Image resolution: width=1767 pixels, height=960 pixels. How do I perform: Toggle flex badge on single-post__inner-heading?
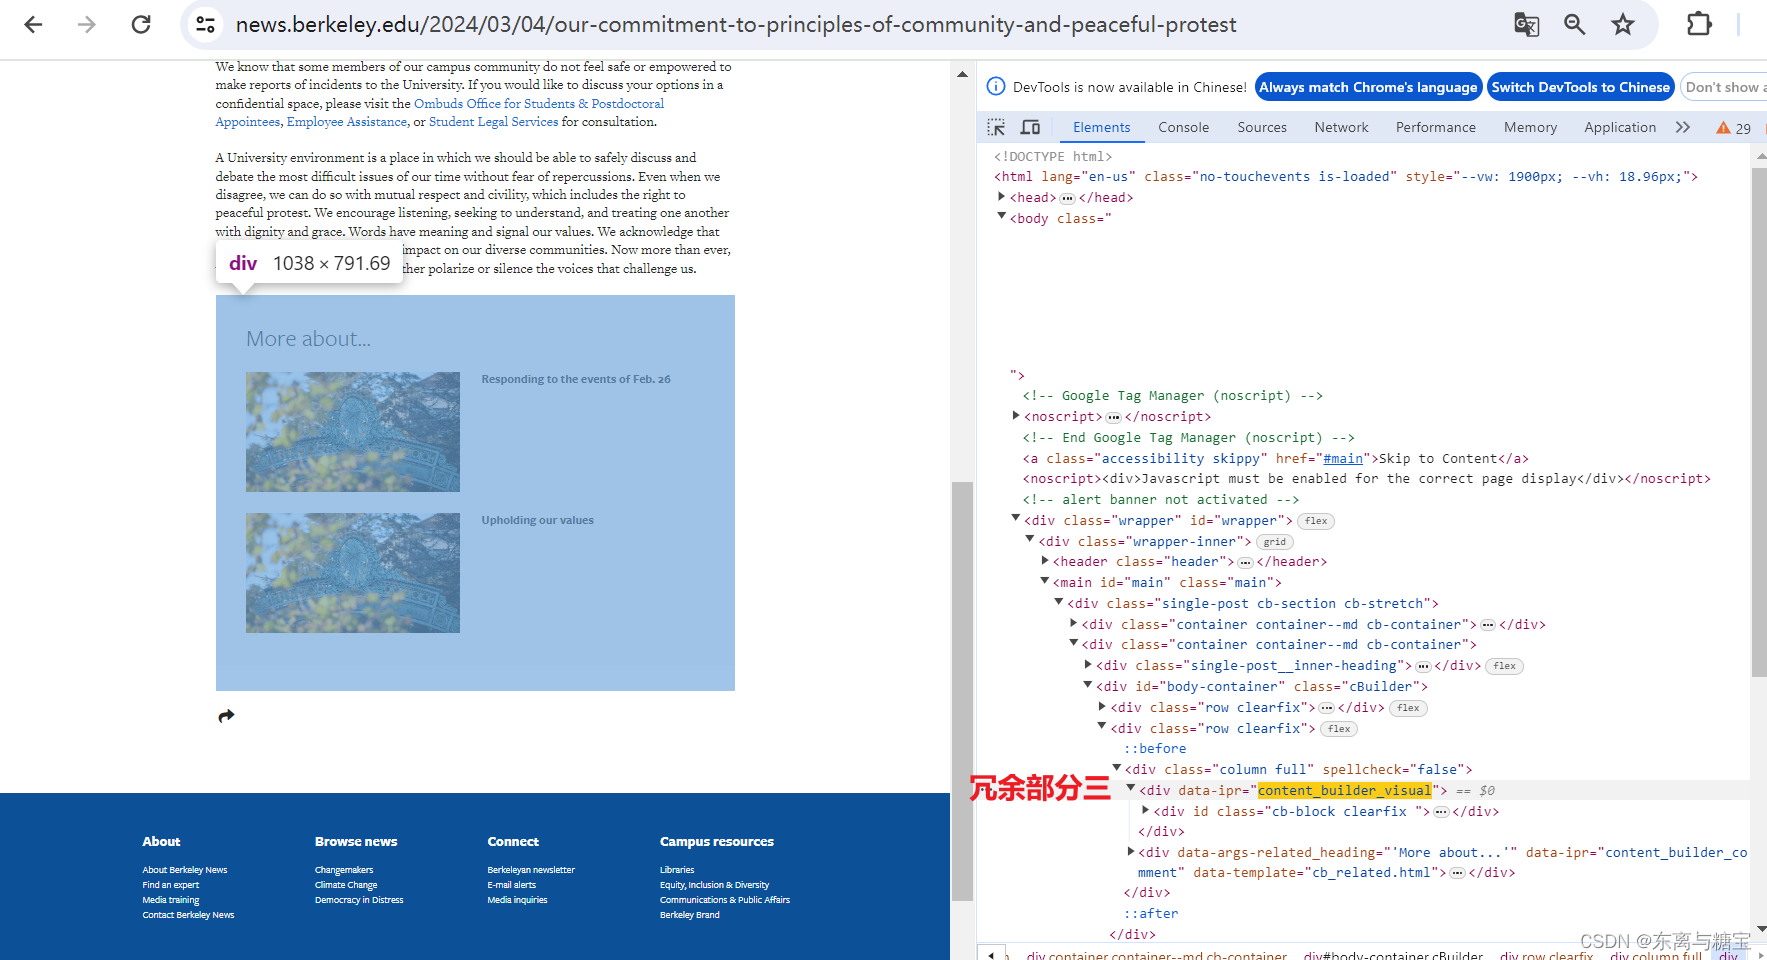tap(1505, 666)
